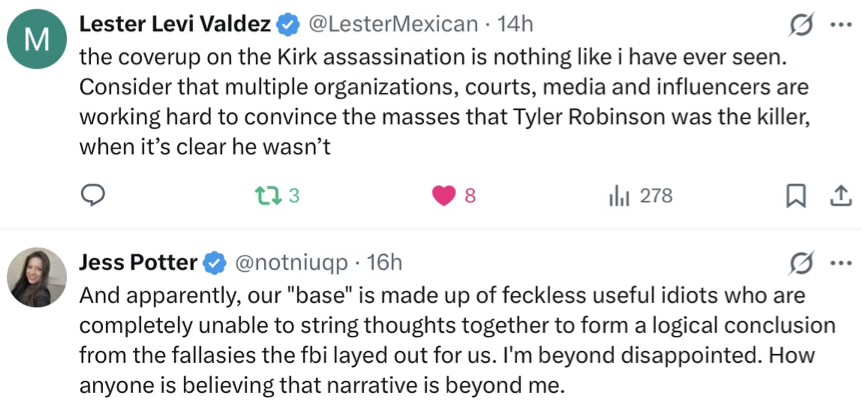Click verified badge beside Jess Potter
Screen dimensions: 862x411
(214, 263)
